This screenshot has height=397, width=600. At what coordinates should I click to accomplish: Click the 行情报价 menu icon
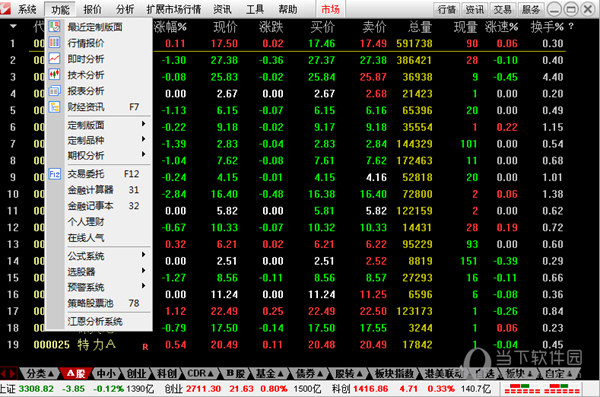click(x=54, y=42)
